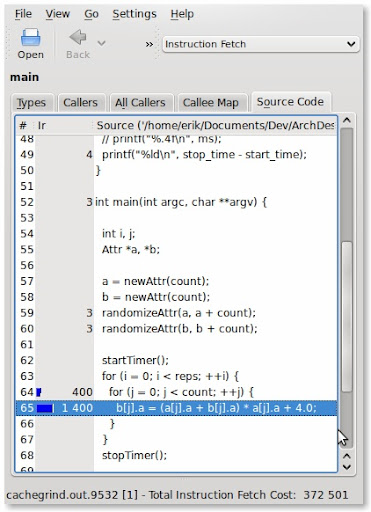Click the cachegrind.out.9532 status bar text

(62, 495)
